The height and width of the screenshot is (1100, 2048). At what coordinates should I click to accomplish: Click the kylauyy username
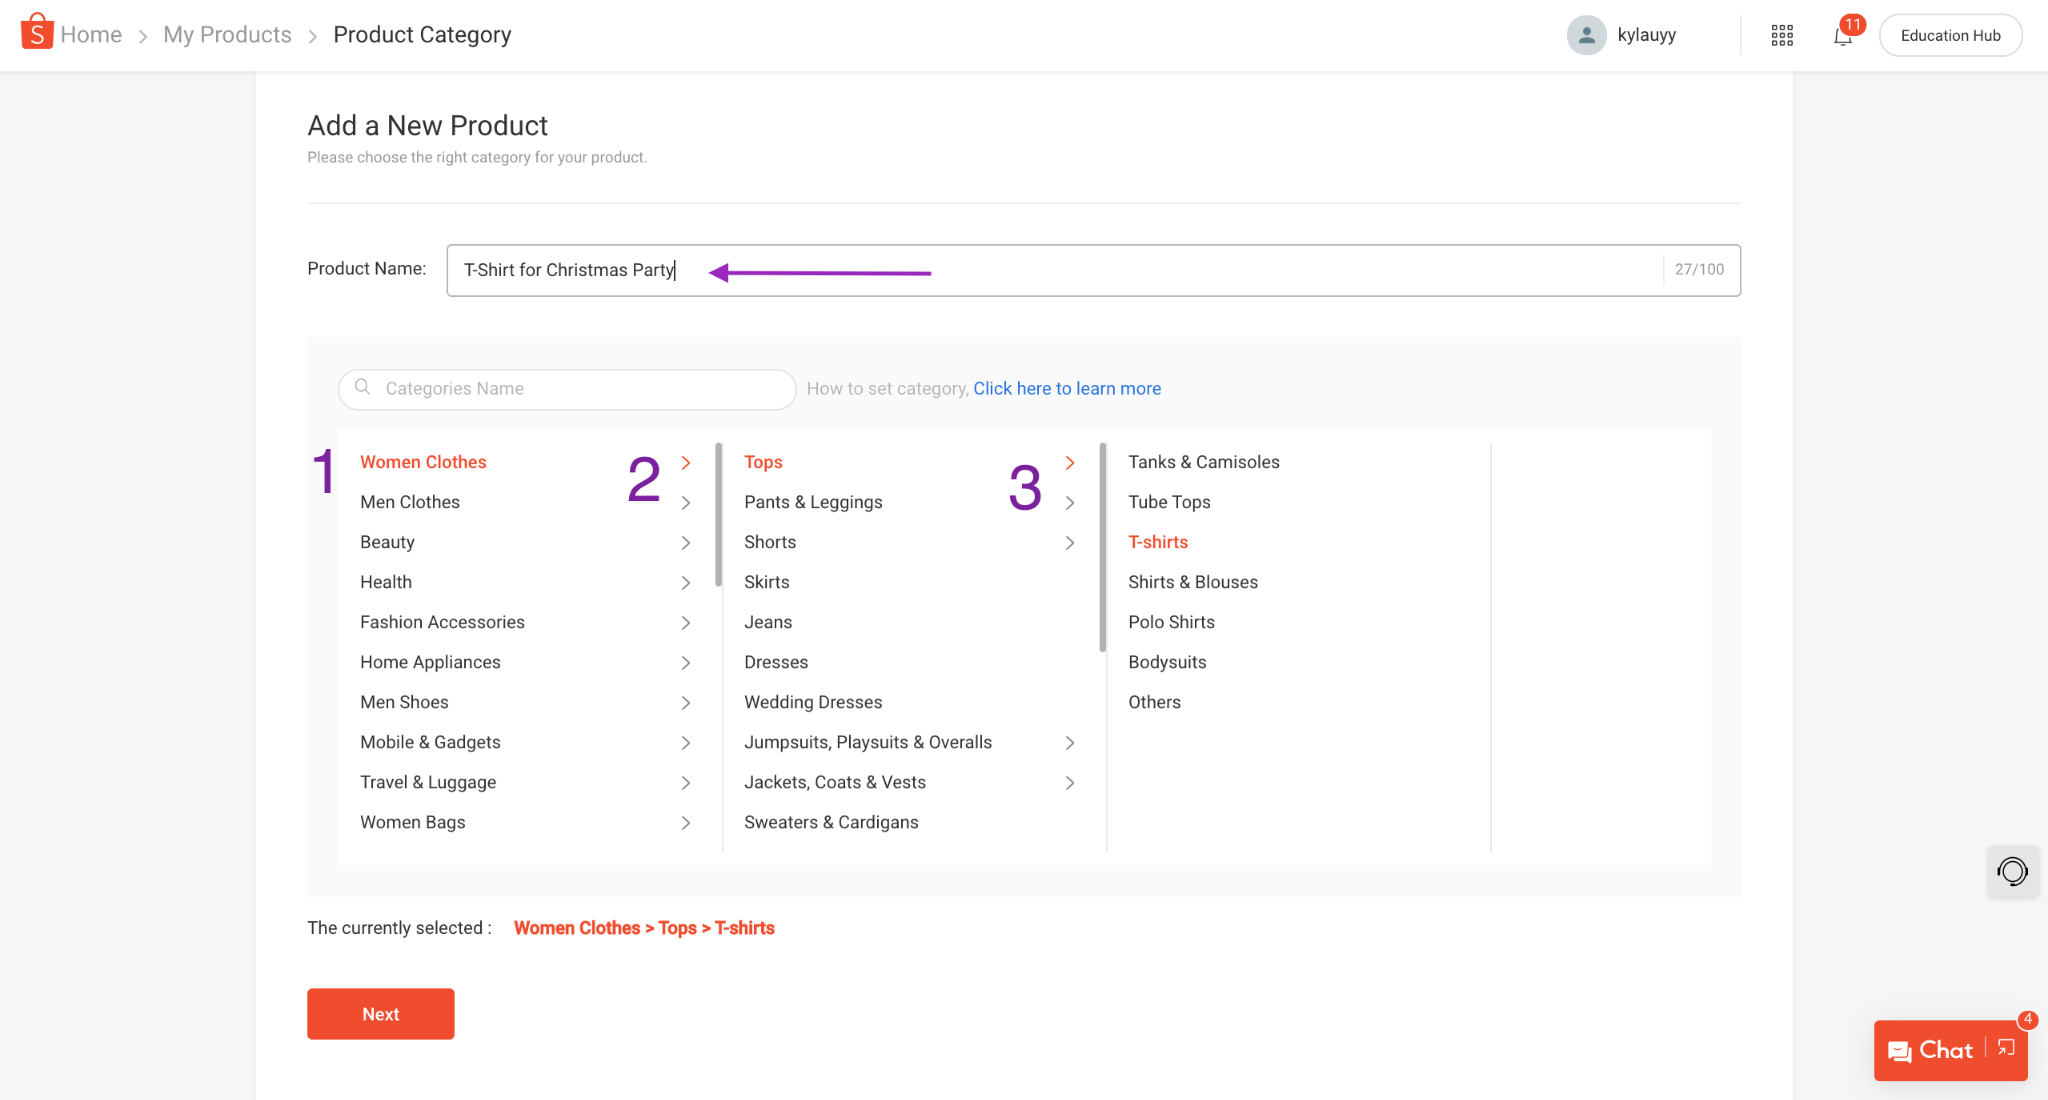point(1646,35)
